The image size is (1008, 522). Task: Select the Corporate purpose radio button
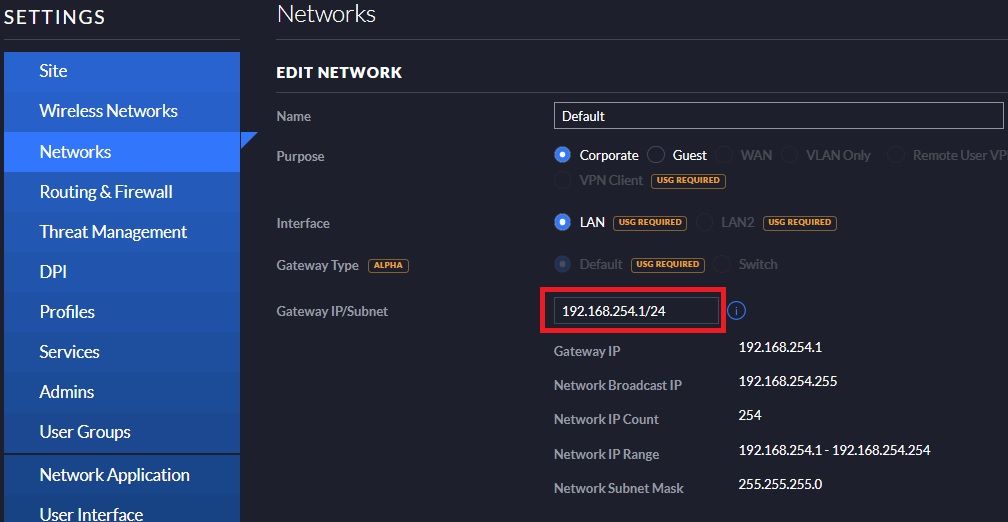pyautogui.click(x=563, y=155)
